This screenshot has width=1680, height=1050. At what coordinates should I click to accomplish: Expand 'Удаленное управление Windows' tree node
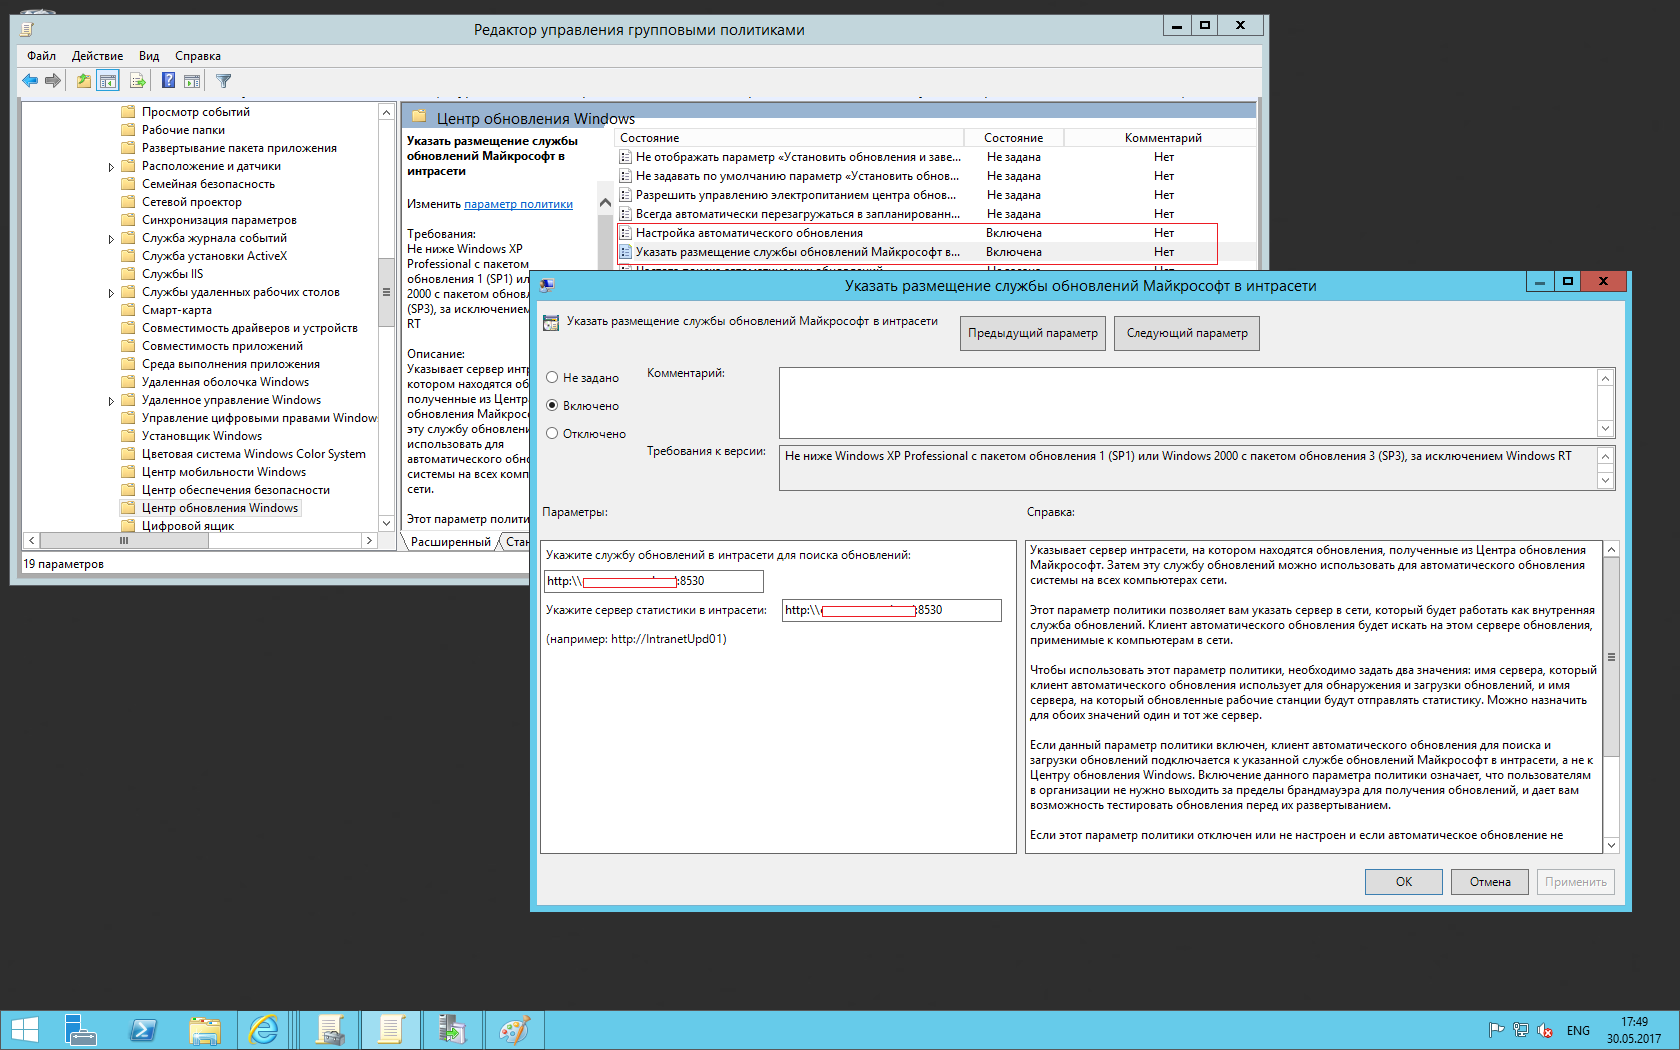(111, 401)
